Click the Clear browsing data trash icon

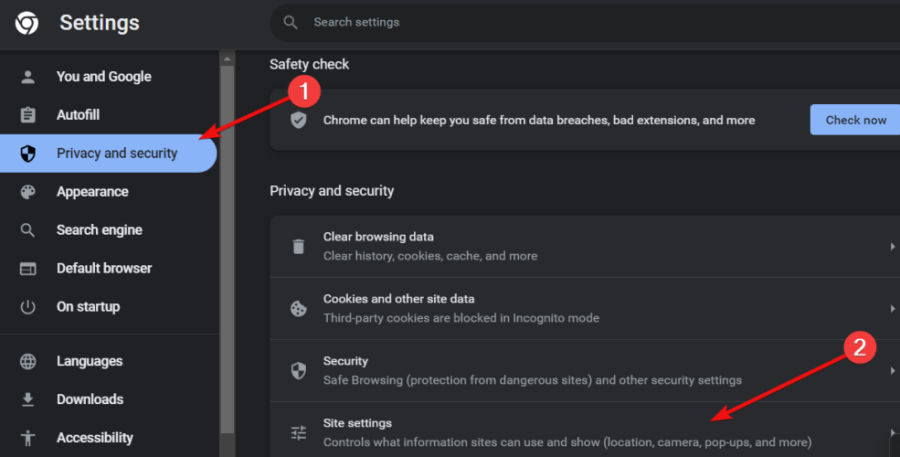pos(298,246)
